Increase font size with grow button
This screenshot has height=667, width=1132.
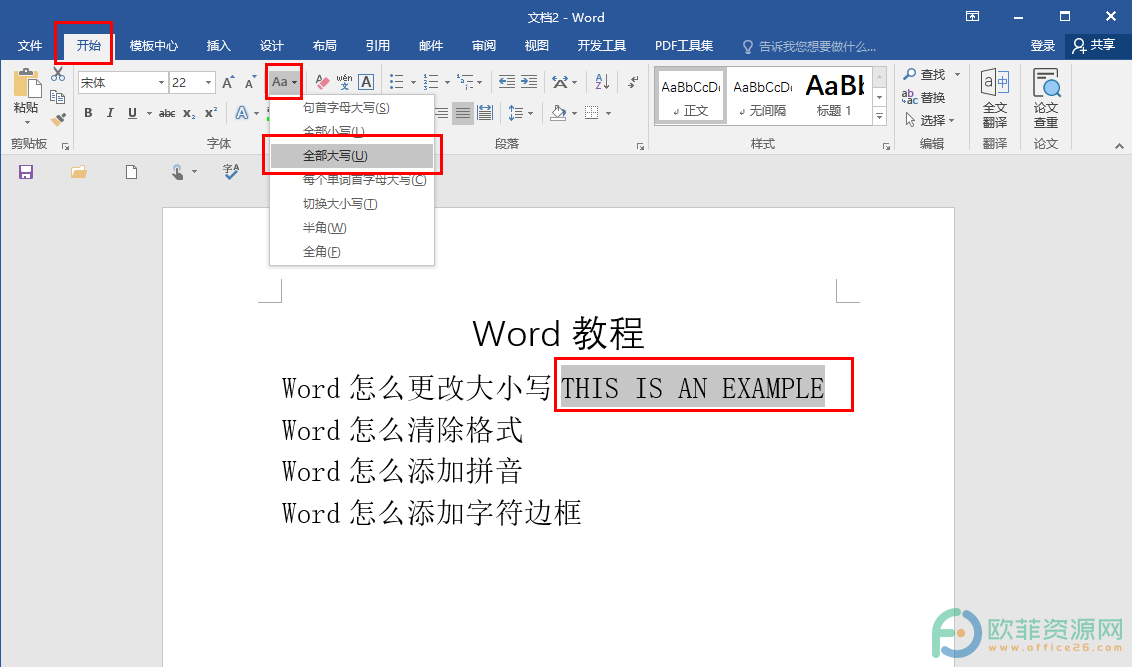click(x=228, y=82)
